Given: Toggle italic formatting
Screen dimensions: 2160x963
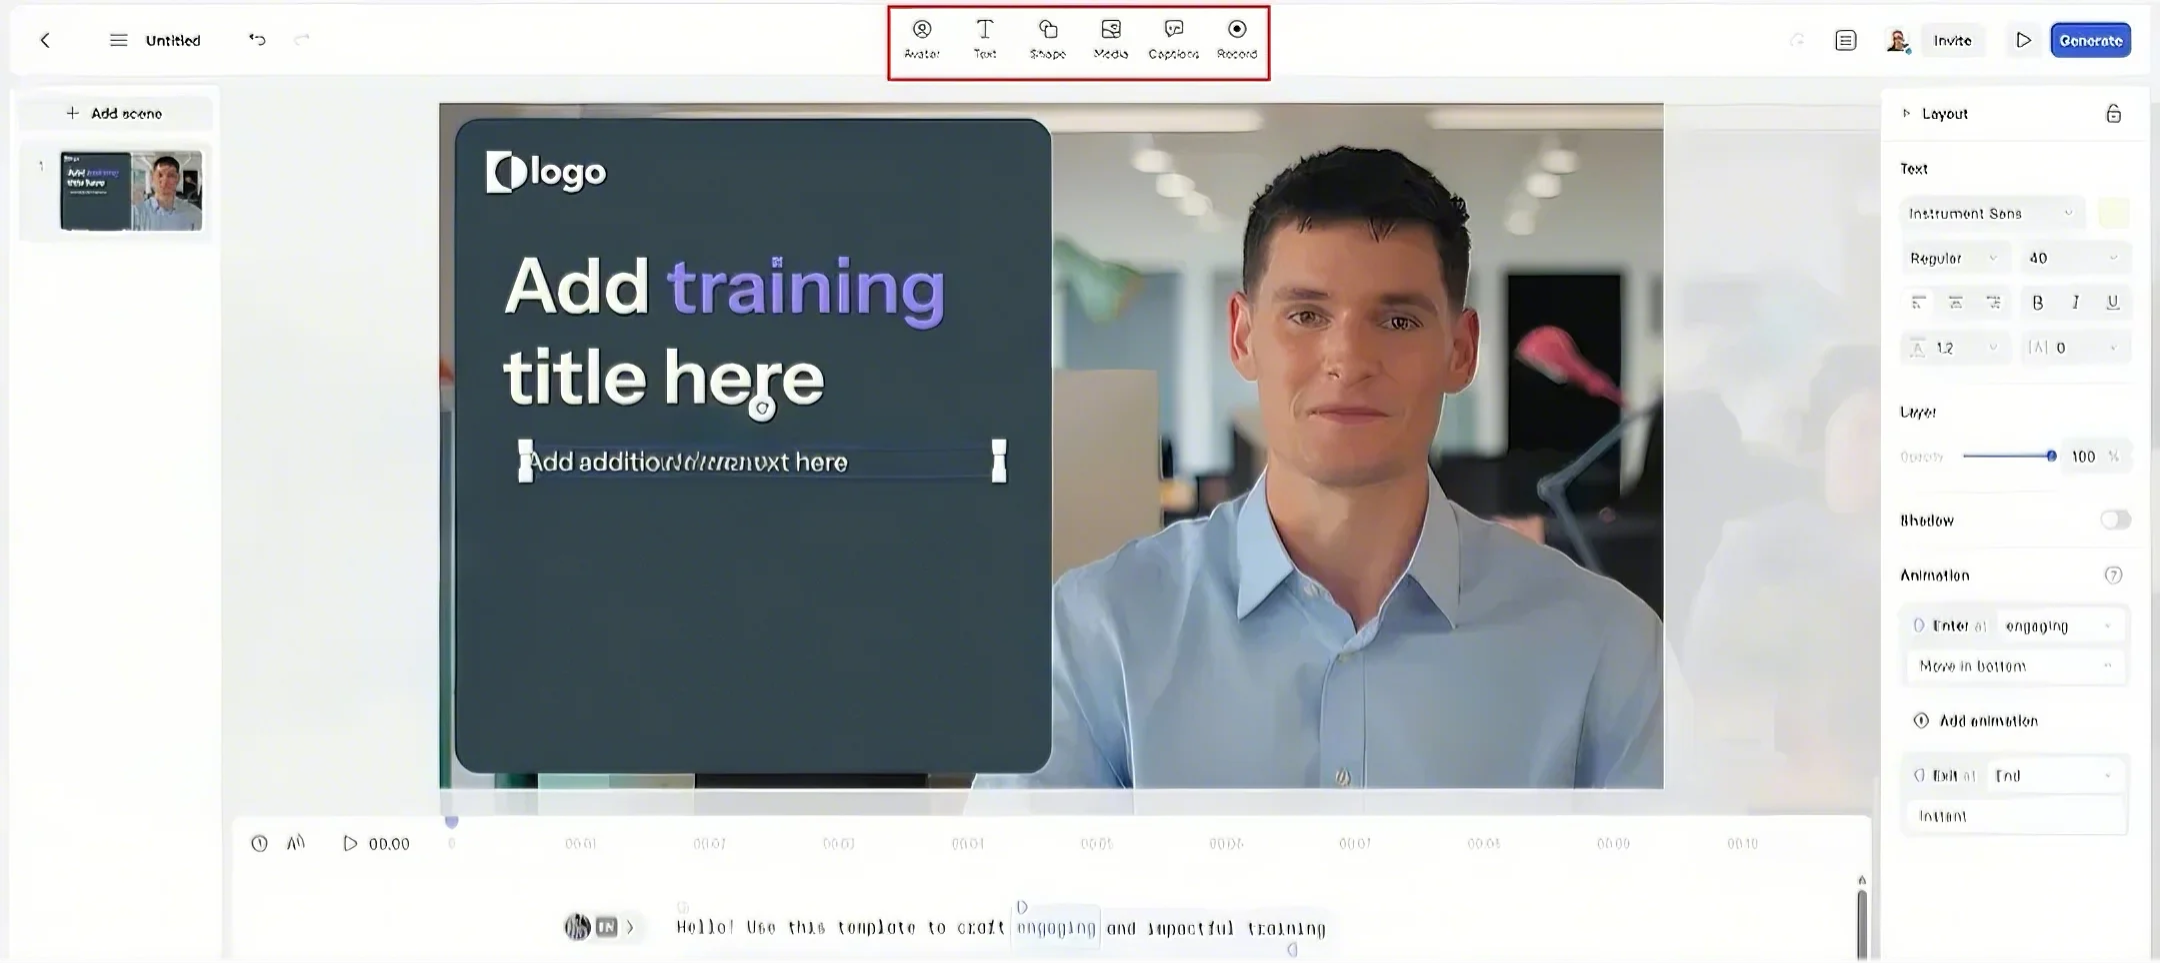Looking at the screenshot, I should pos(2075,302).
